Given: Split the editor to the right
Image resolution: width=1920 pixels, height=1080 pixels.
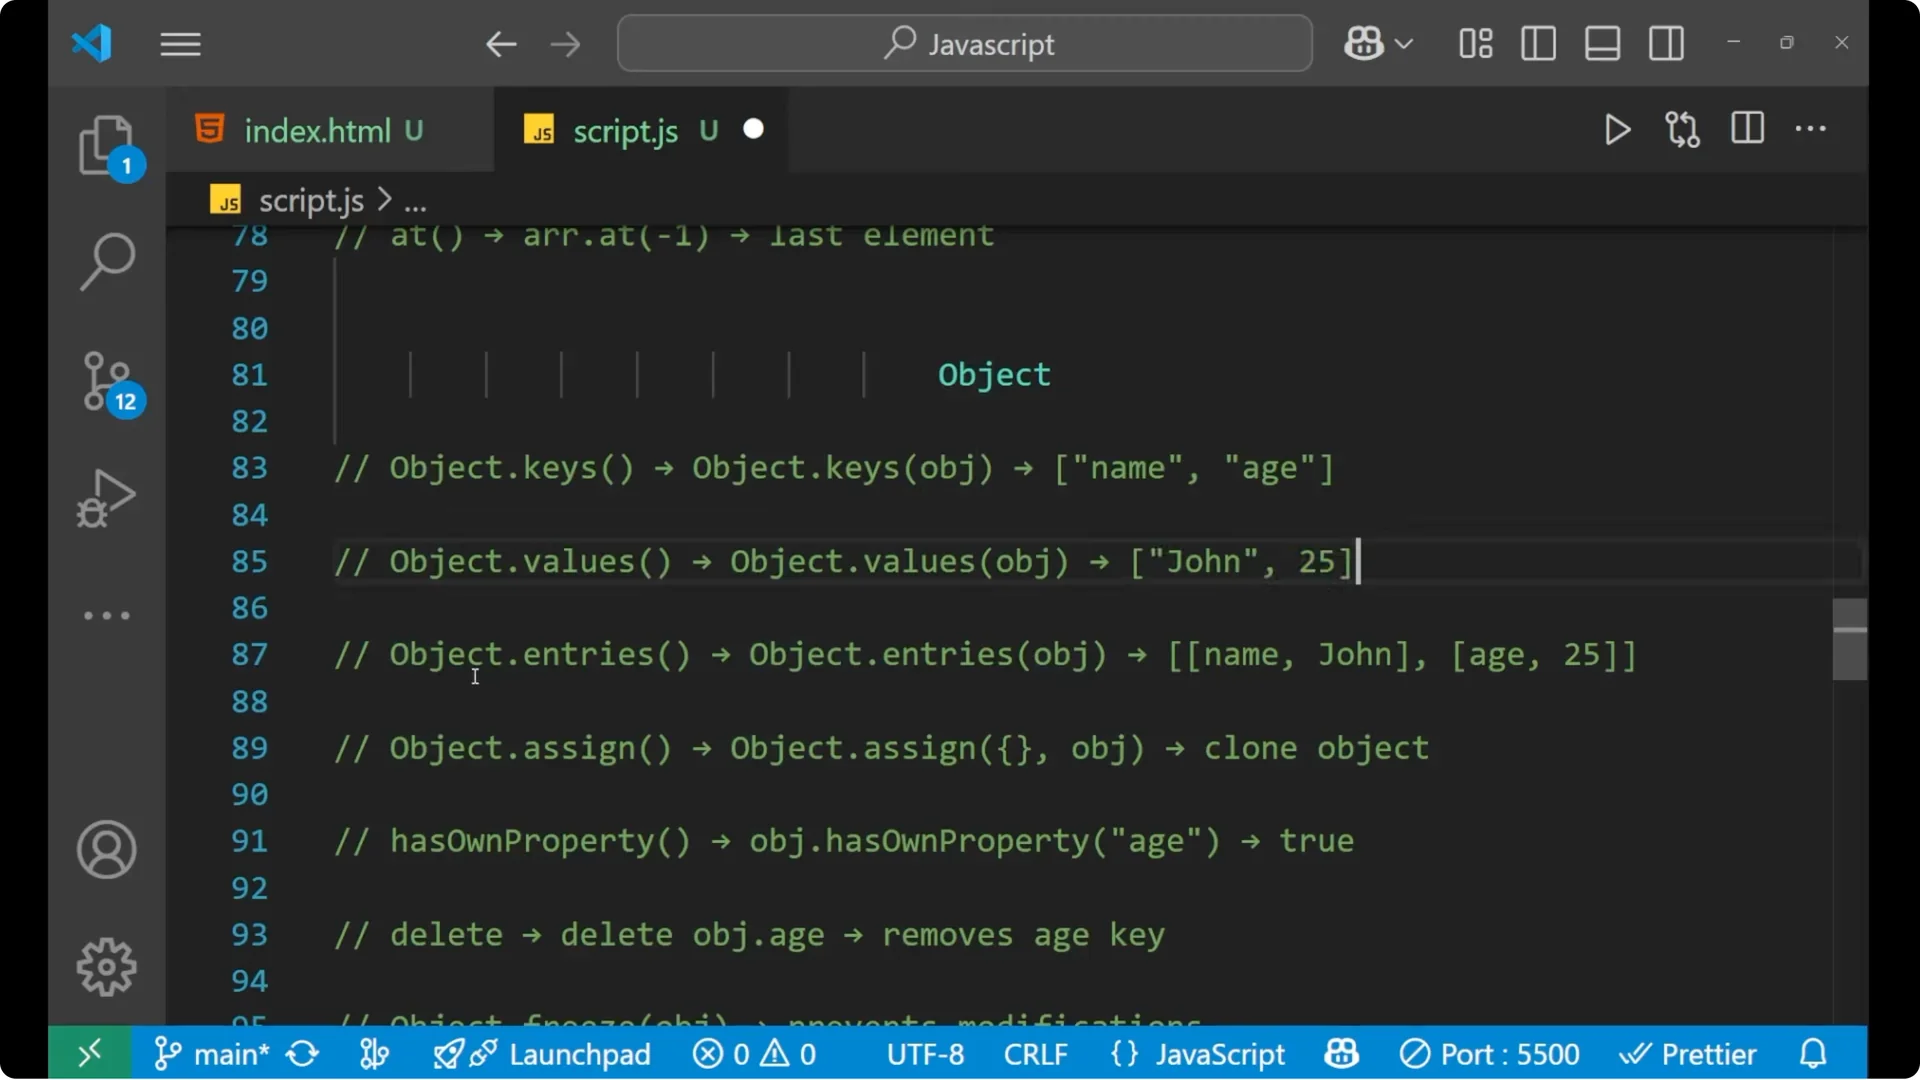Looking at the screenshot, I should [x=1747, y=129].
